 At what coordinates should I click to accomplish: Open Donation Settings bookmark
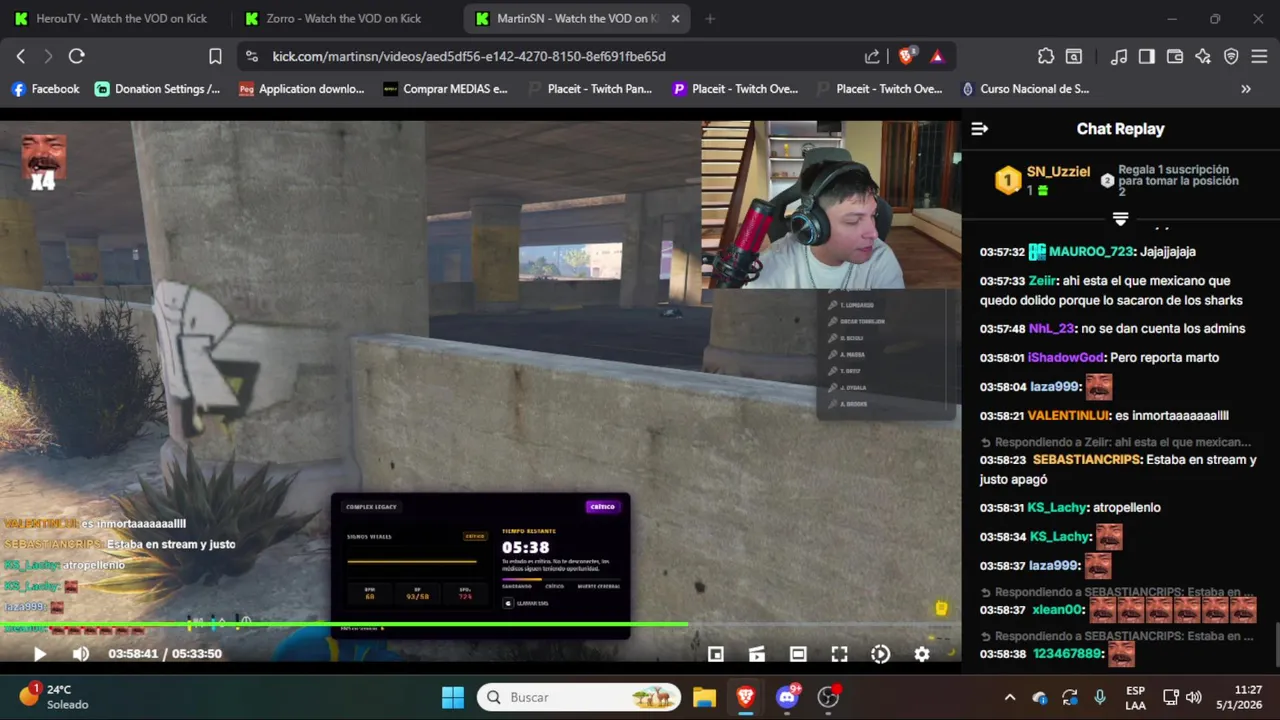pyautogui.click(x=158, y=89)
